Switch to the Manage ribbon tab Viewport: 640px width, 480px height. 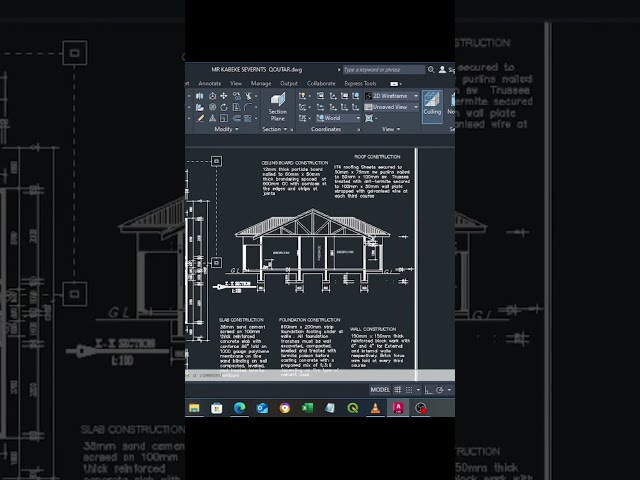tap(261, 83)
